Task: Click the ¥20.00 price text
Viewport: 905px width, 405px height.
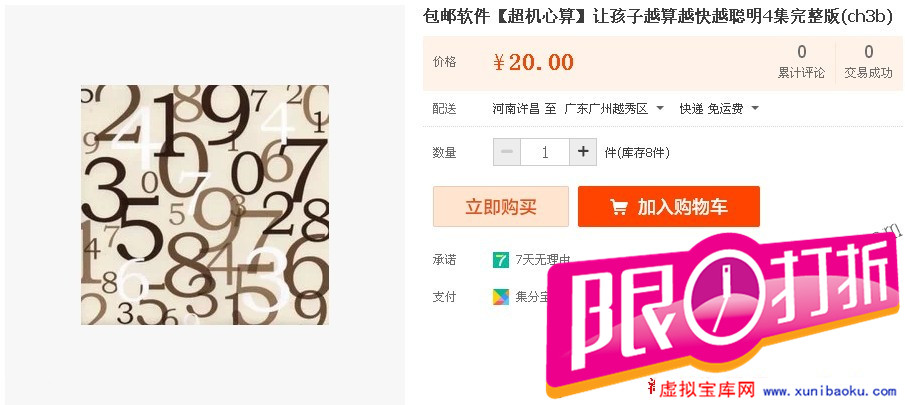Action: point(533,62)
